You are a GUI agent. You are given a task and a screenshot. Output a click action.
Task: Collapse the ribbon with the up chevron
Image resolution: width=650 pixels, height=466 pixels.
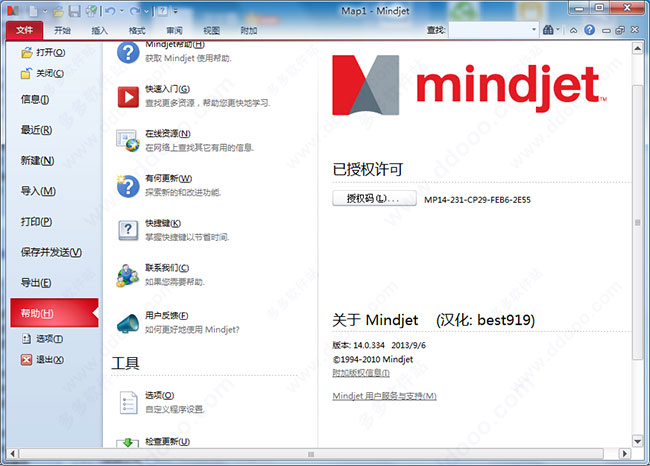(x=574, y=30)
